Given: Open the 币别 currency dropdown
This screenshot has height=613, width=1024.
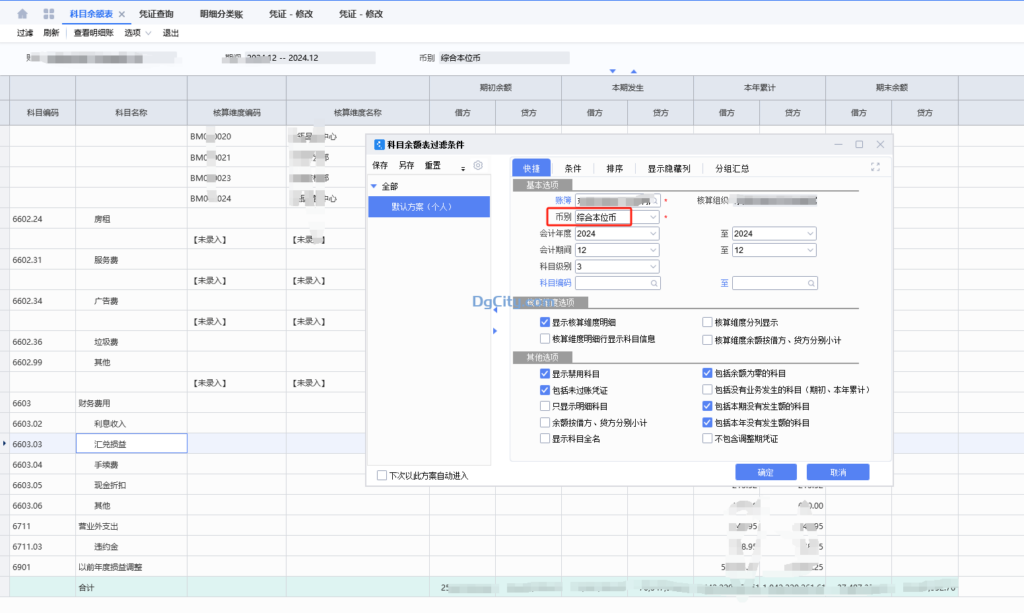Looking at the screenshot, I should pyautogui.click(x=653, y=217).
